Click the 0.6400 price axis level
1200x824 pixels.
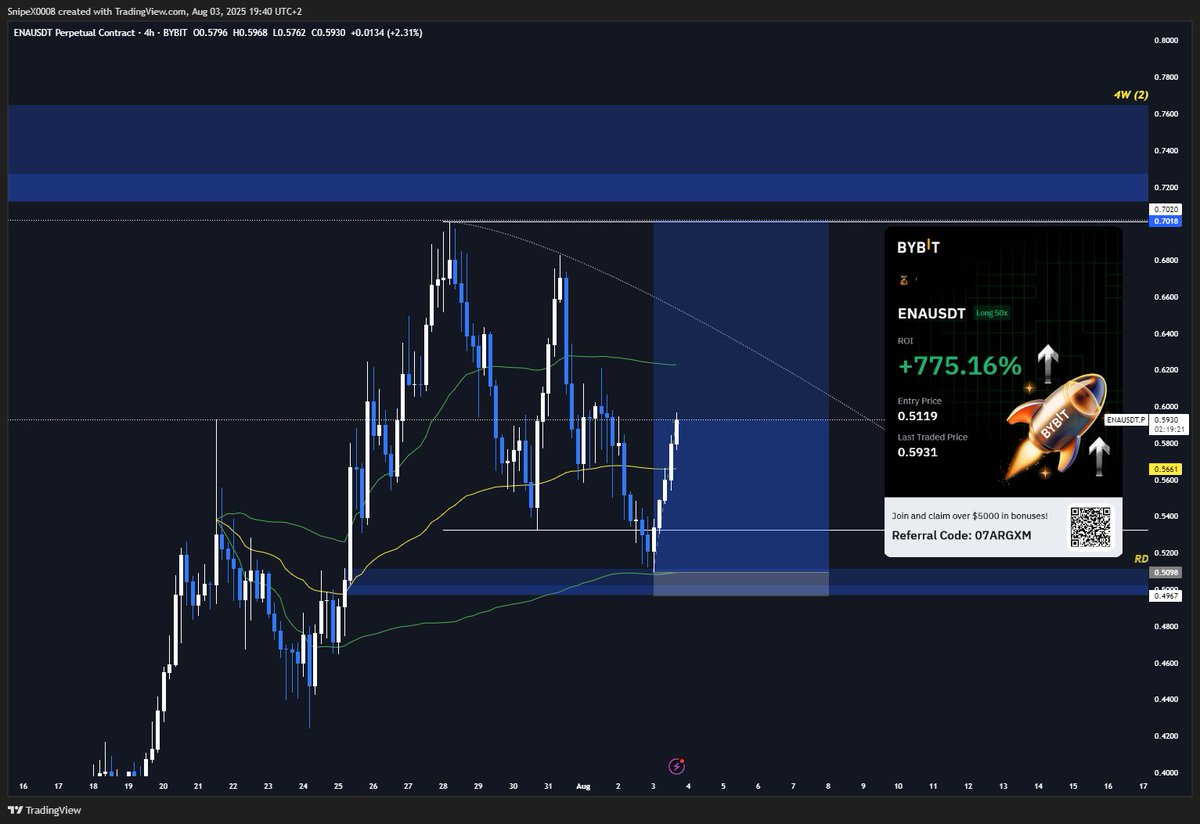1165,333
